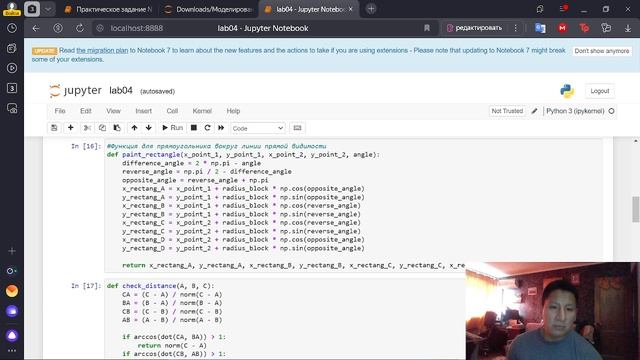The image size is (640, 360).
Task: Open the Edit menu
Action: [86, 111]
